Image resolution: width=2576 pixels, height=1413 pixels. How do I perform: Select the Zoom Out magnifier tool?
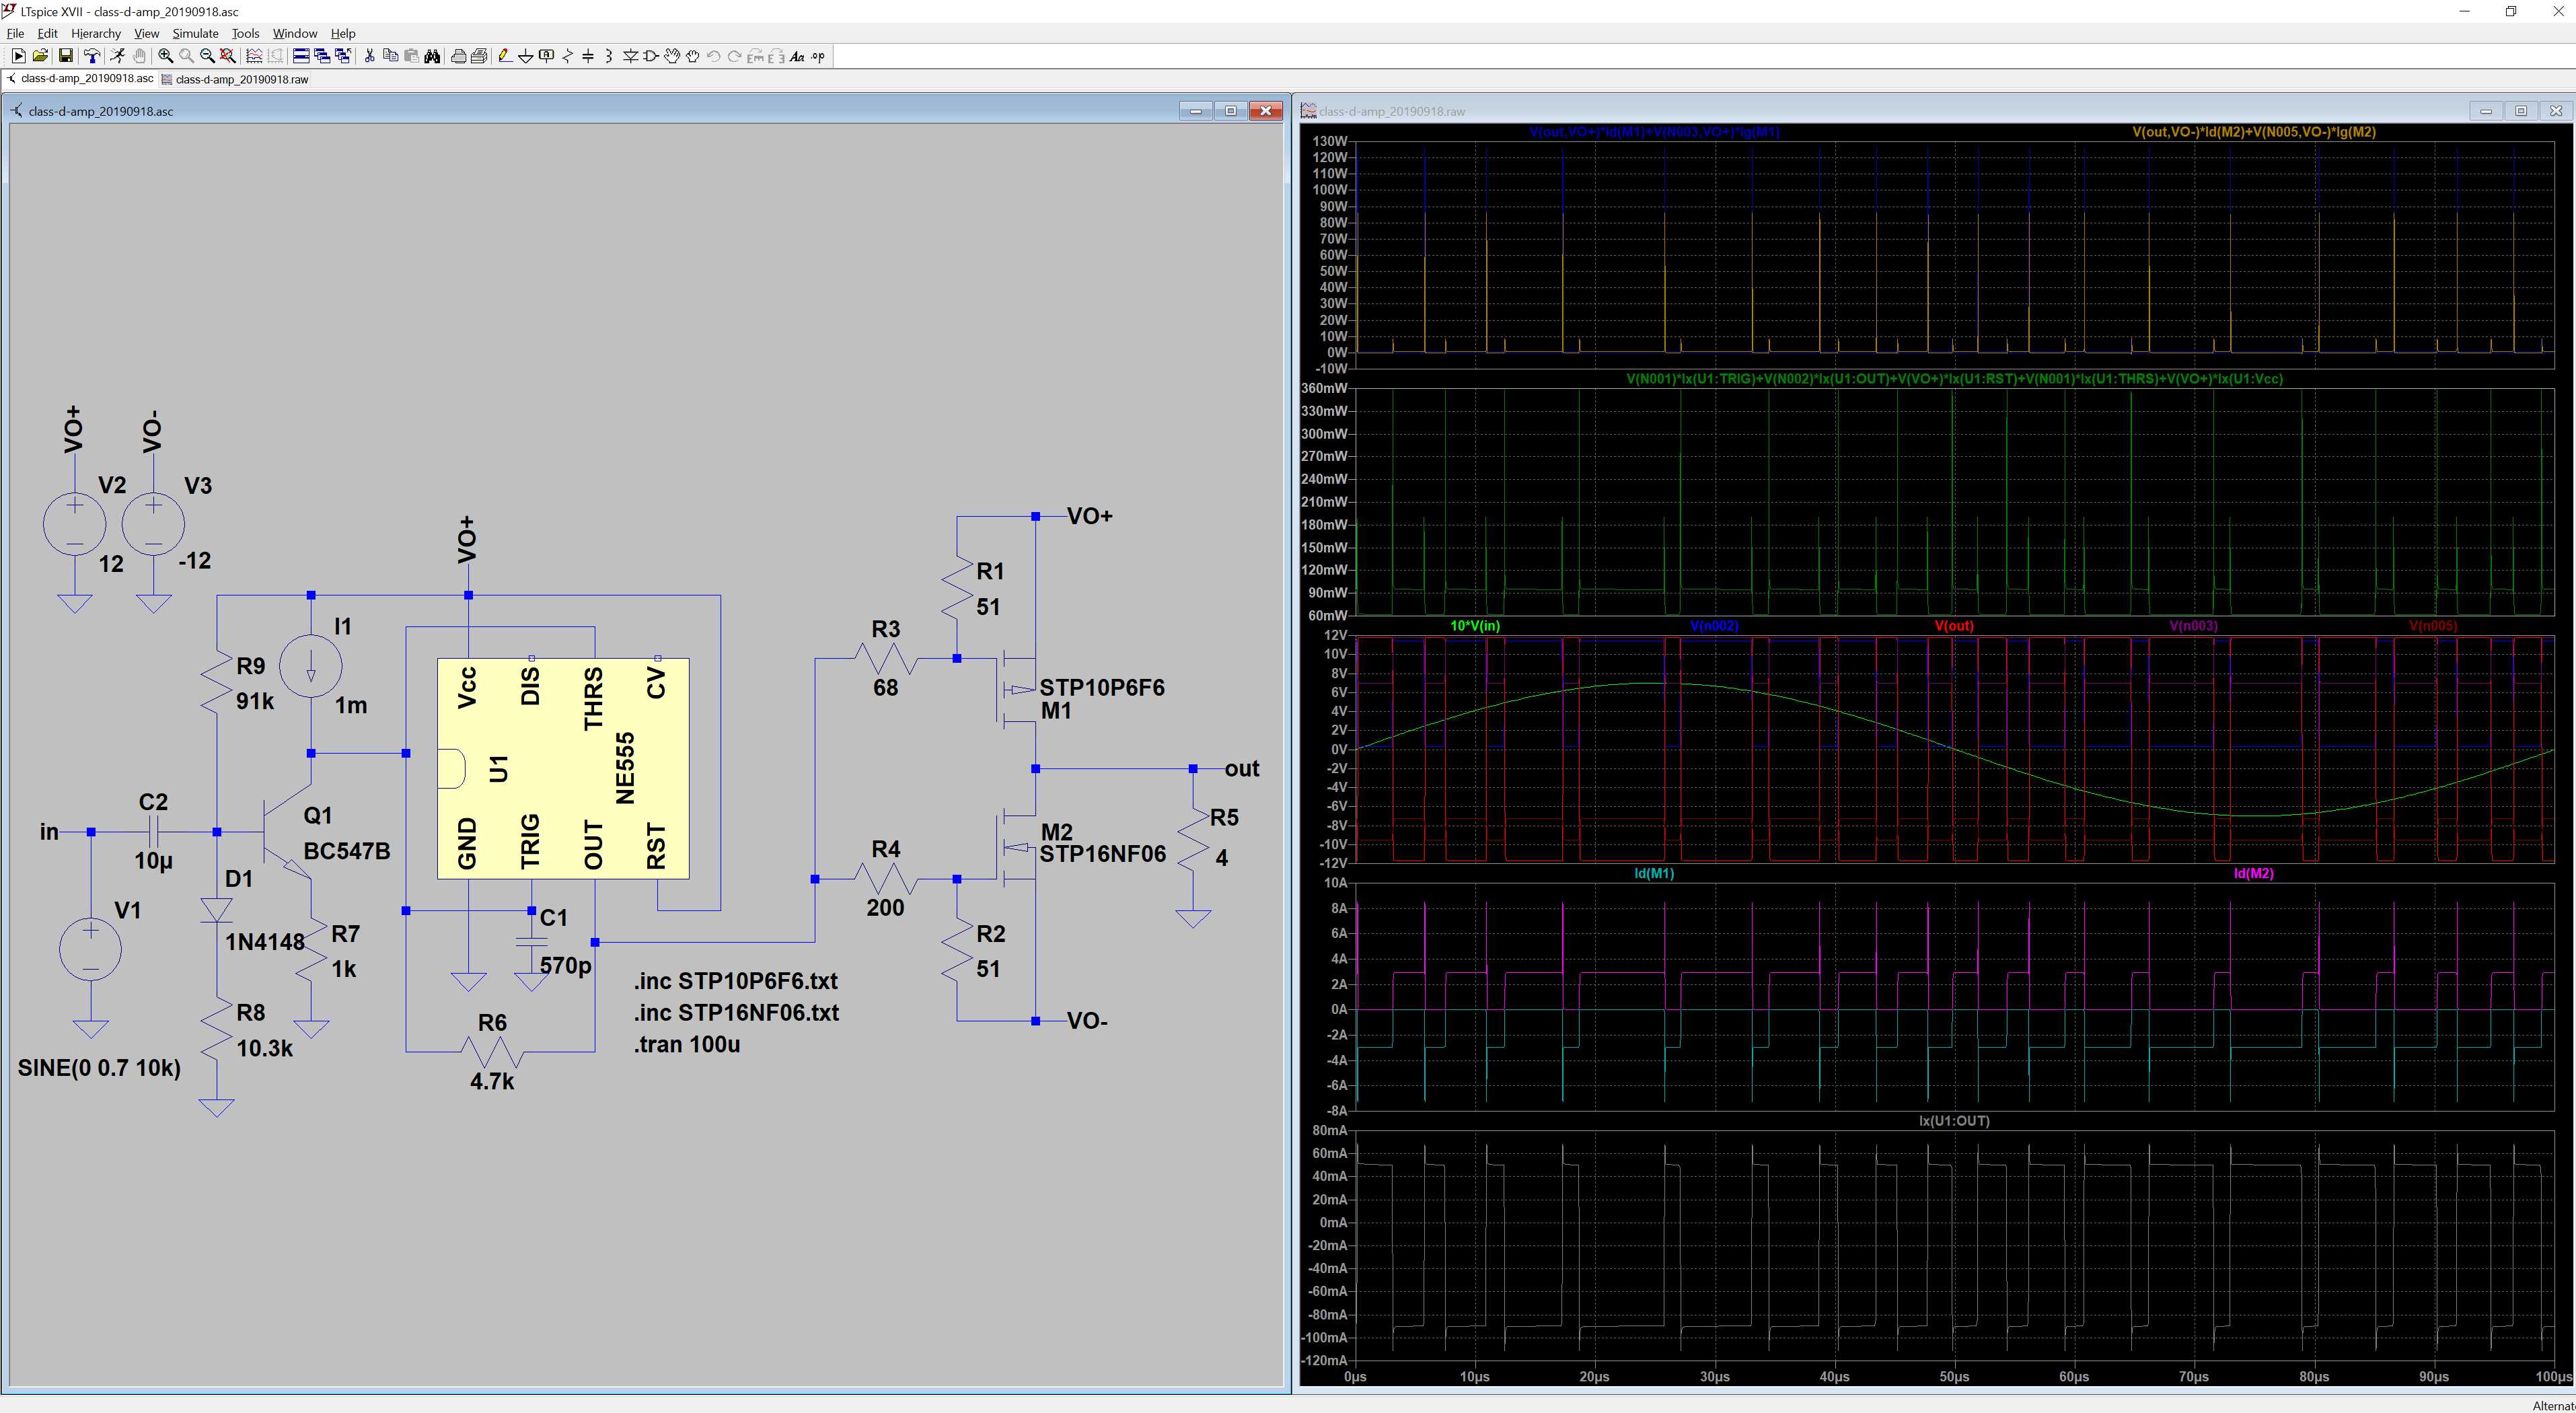(207, 56)
